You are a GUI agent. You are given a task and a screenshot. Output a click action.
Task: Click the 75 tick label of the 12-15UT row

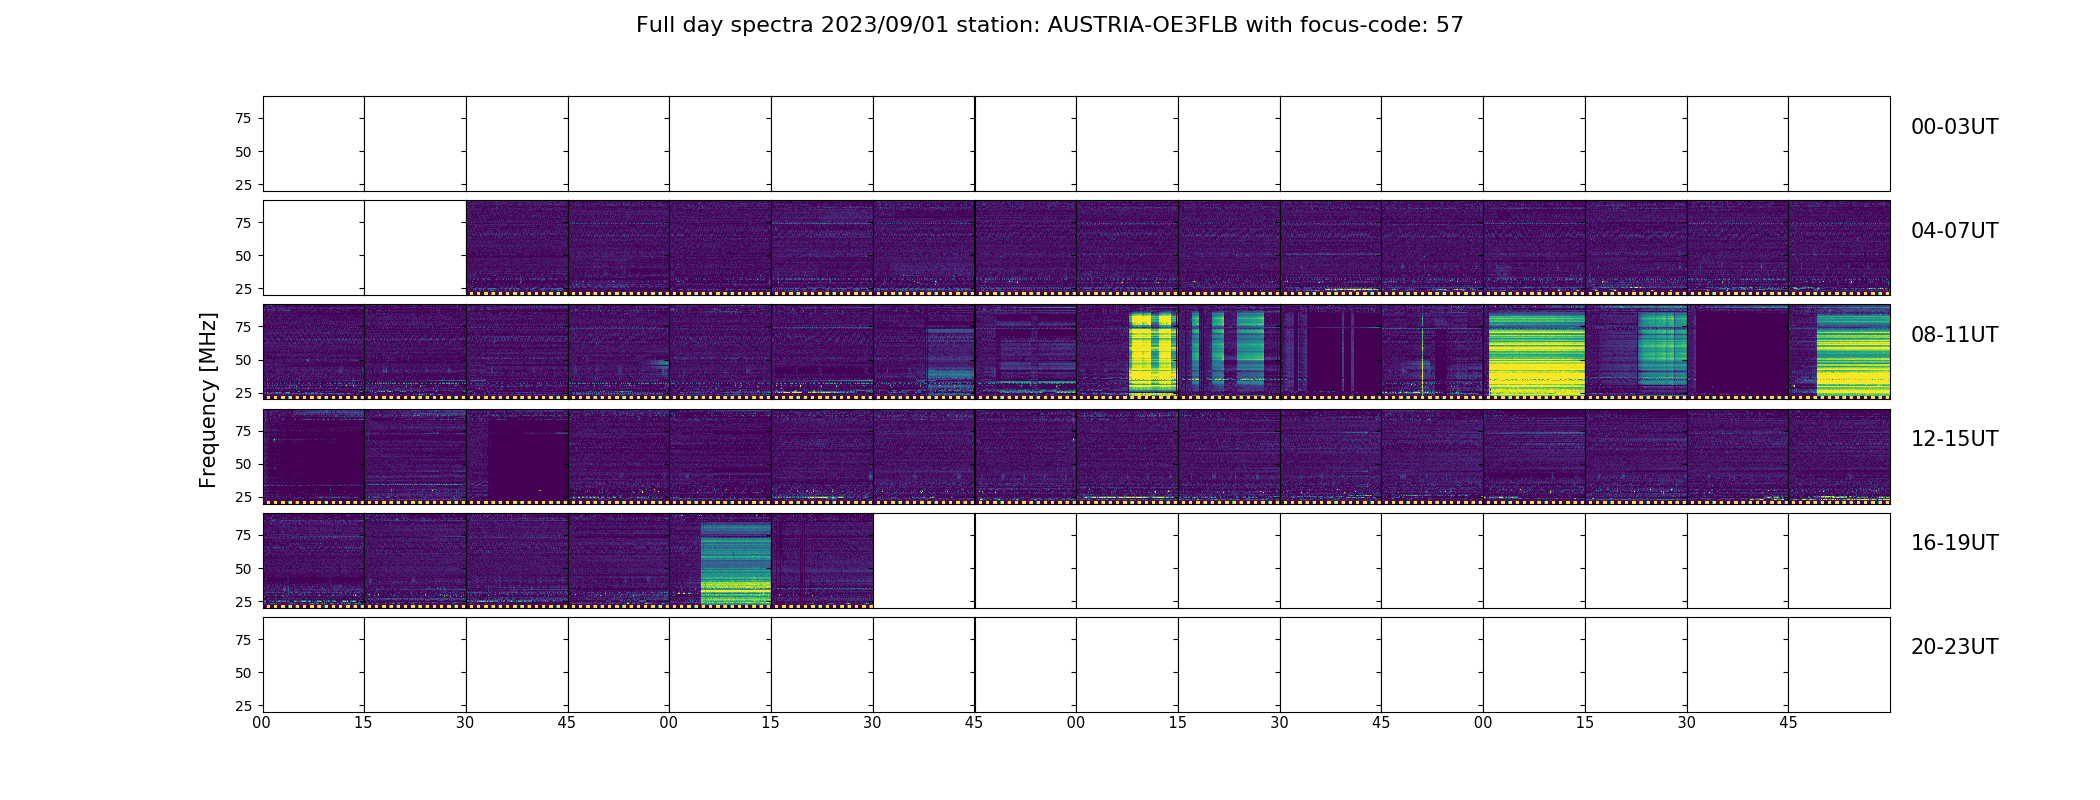pyautogui.click(x=243, y=431)
